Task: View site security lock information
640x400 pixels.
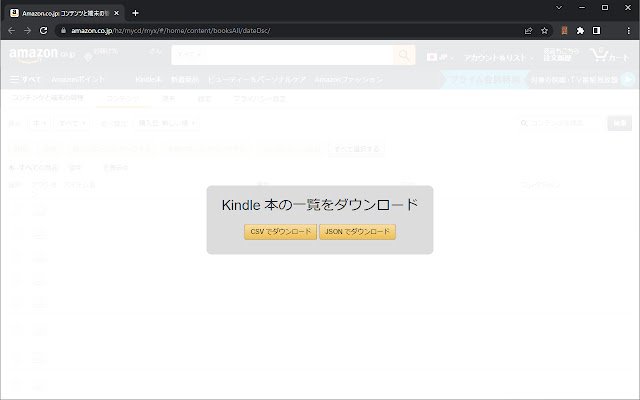Action: tap(63, 31)
